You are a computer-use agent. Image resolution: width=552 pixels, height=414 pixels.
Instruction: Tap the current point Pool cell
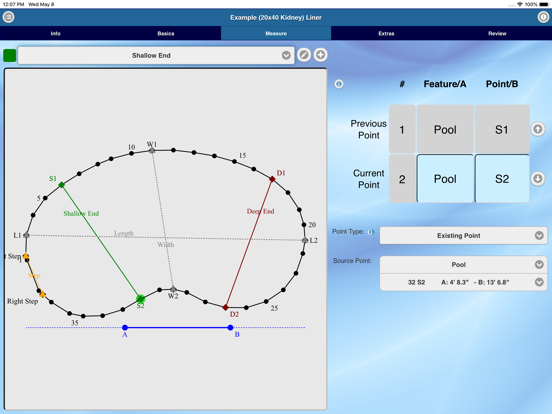(x=445, y=178)
